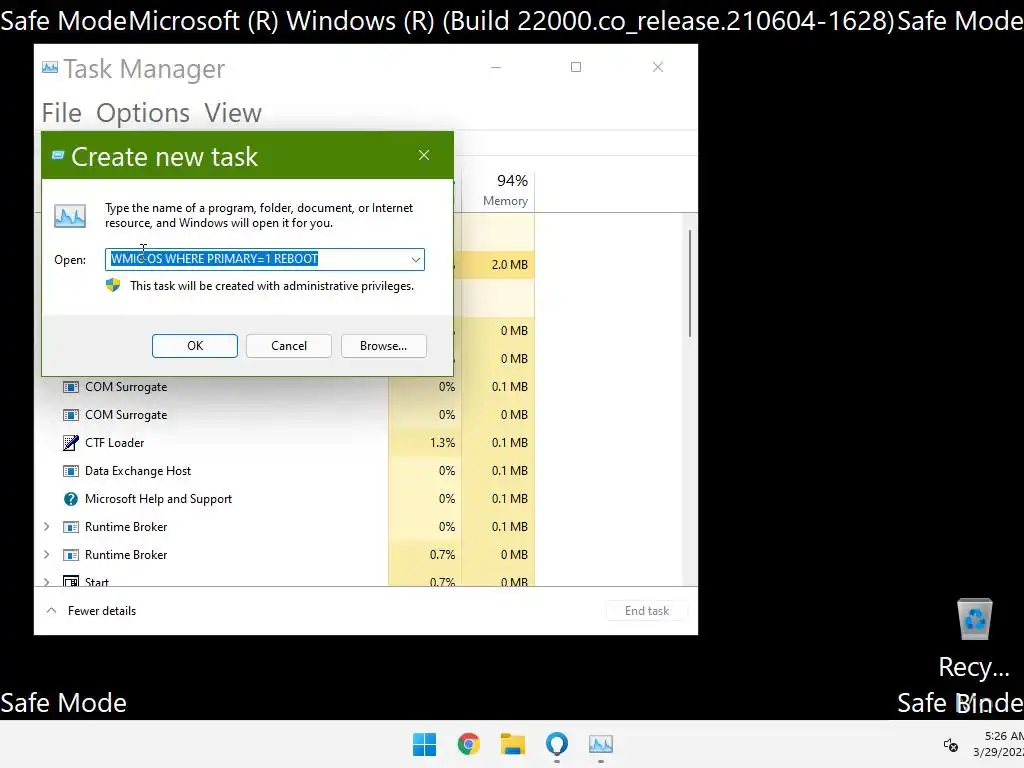Click the Microsoft Help and Support icon
This screenshot has height=768, width=1024.
click(71, 499)
